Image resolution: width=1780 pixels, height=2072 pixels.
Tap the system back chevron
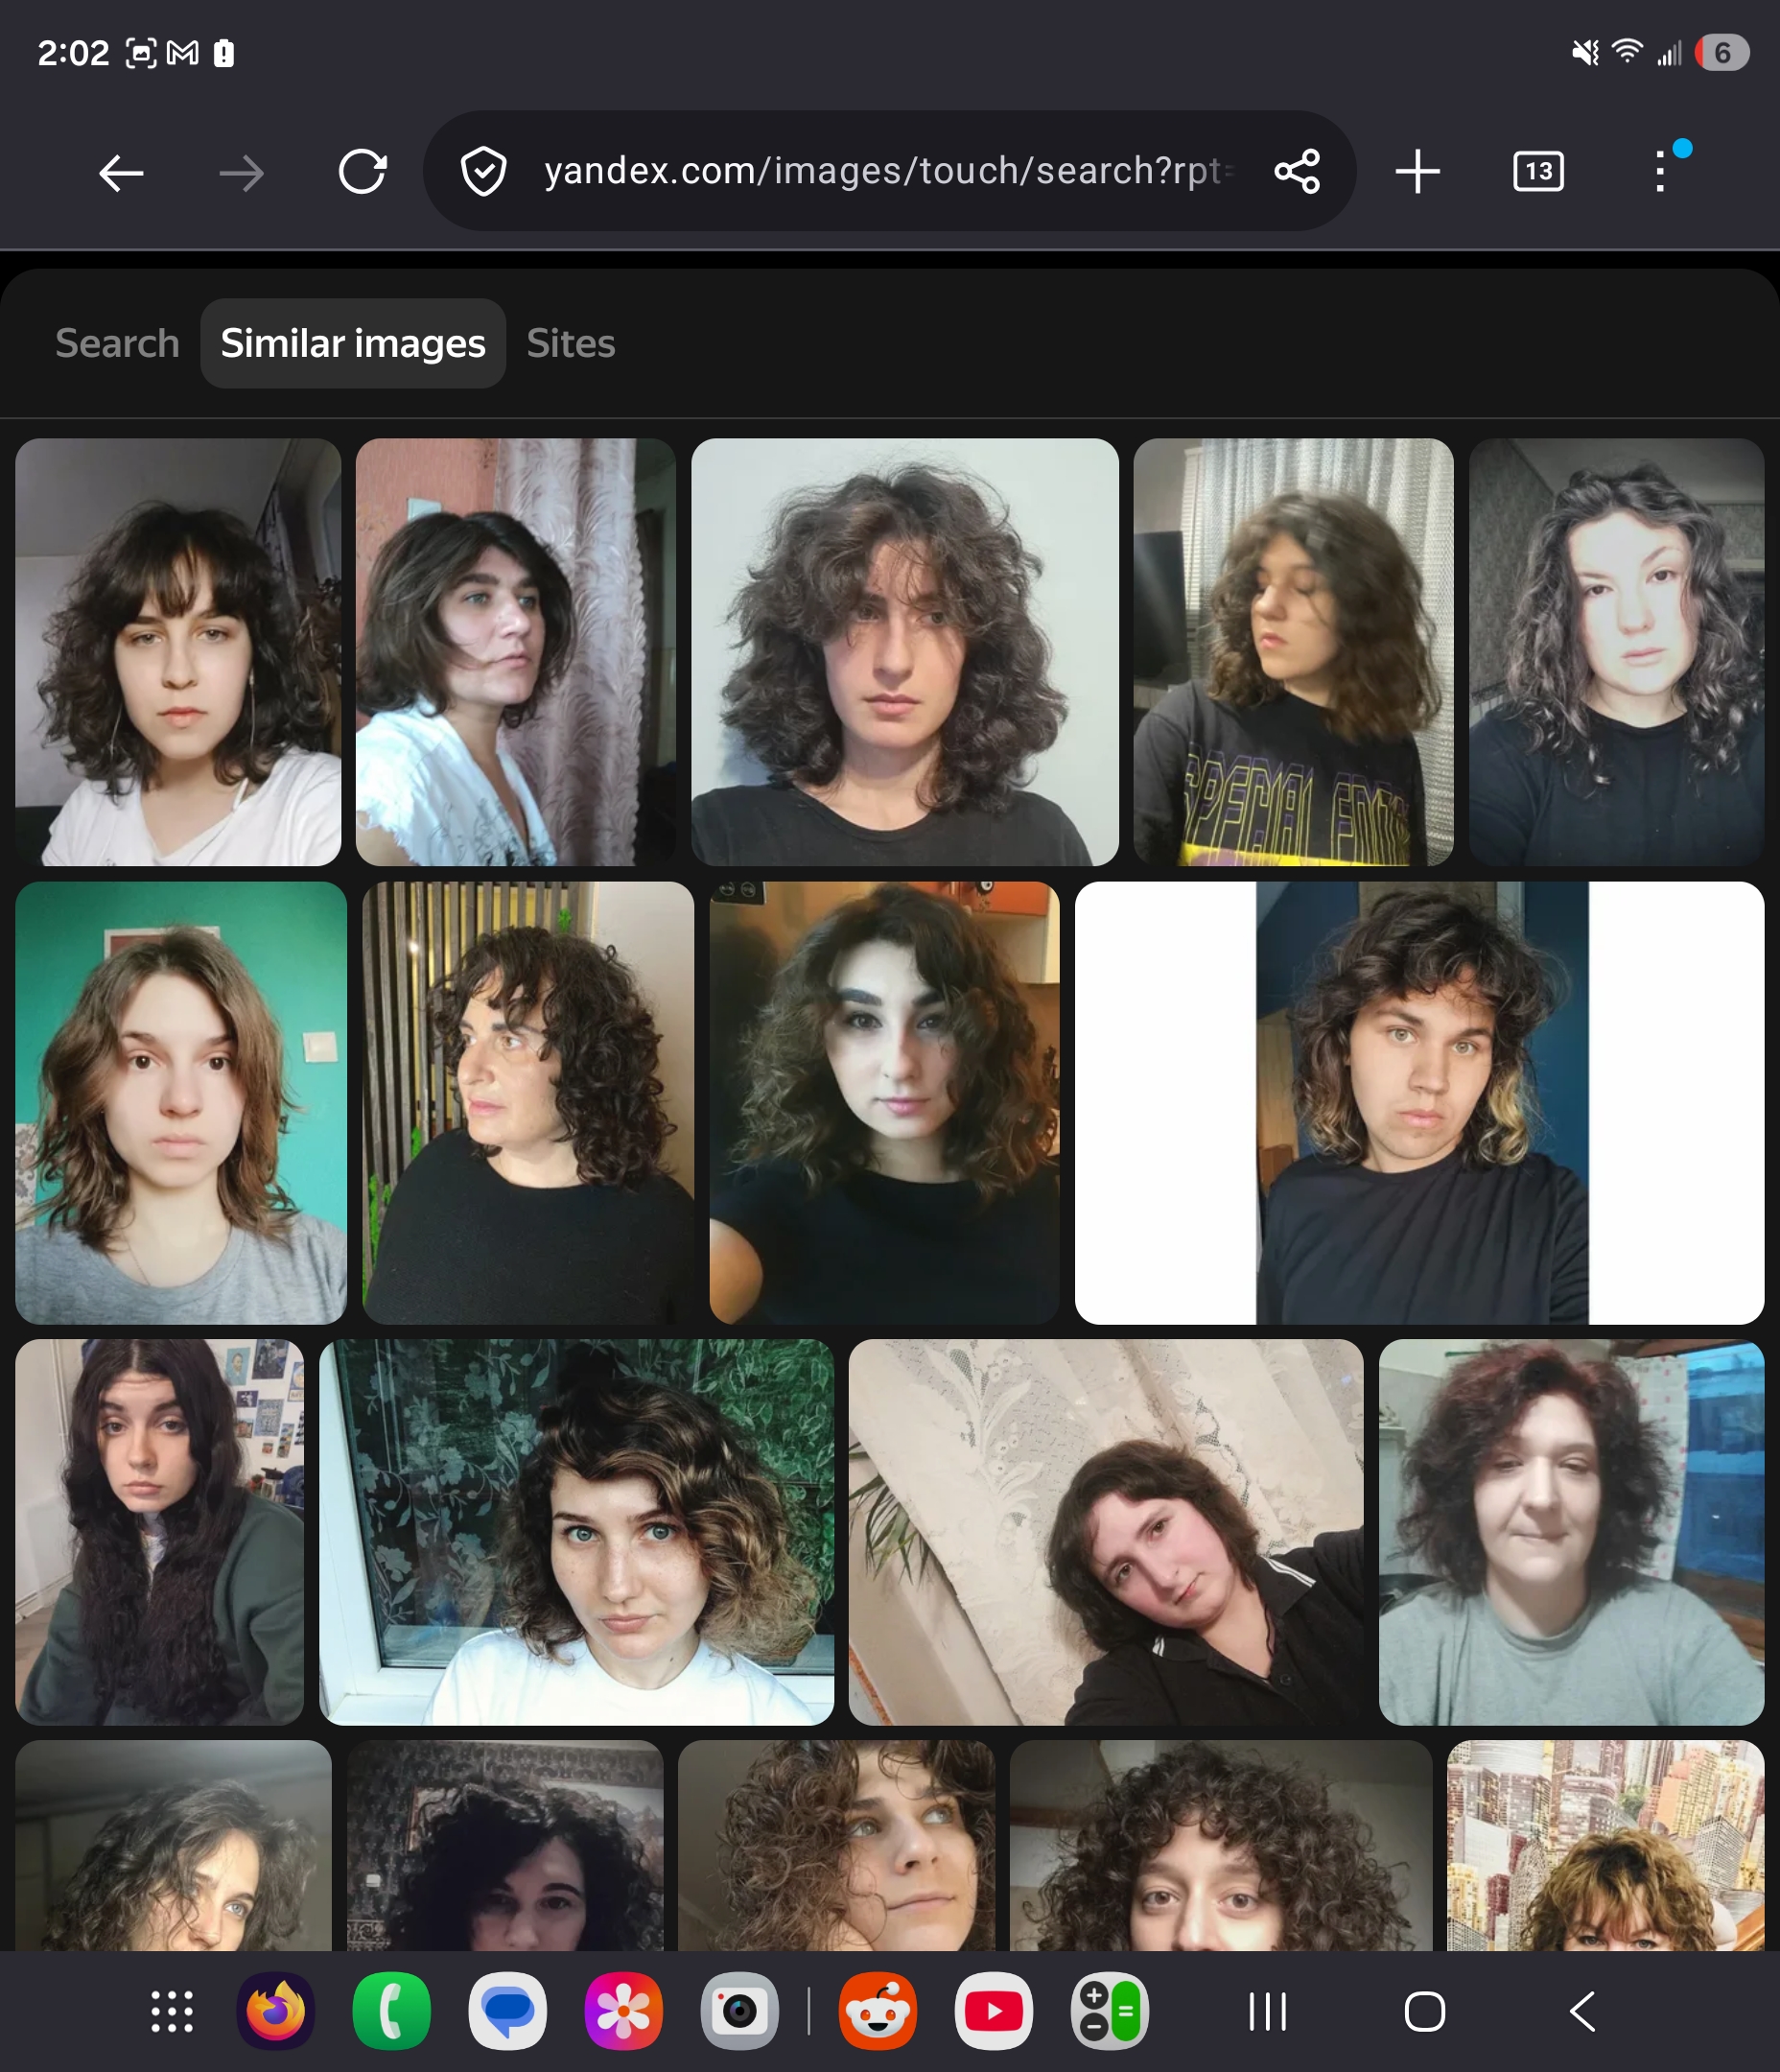1582,2012
